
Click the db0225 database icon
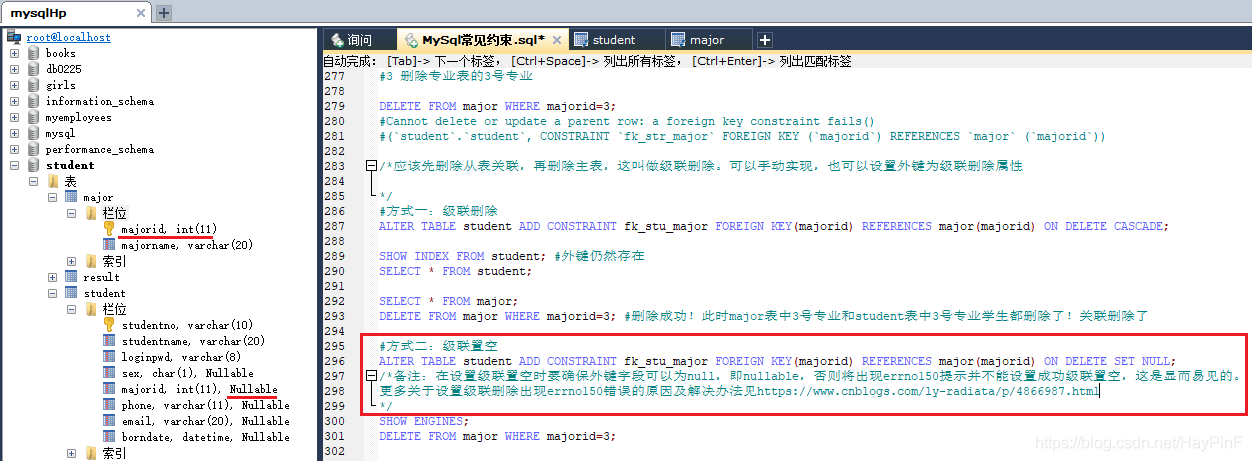(x=34, y=69)
